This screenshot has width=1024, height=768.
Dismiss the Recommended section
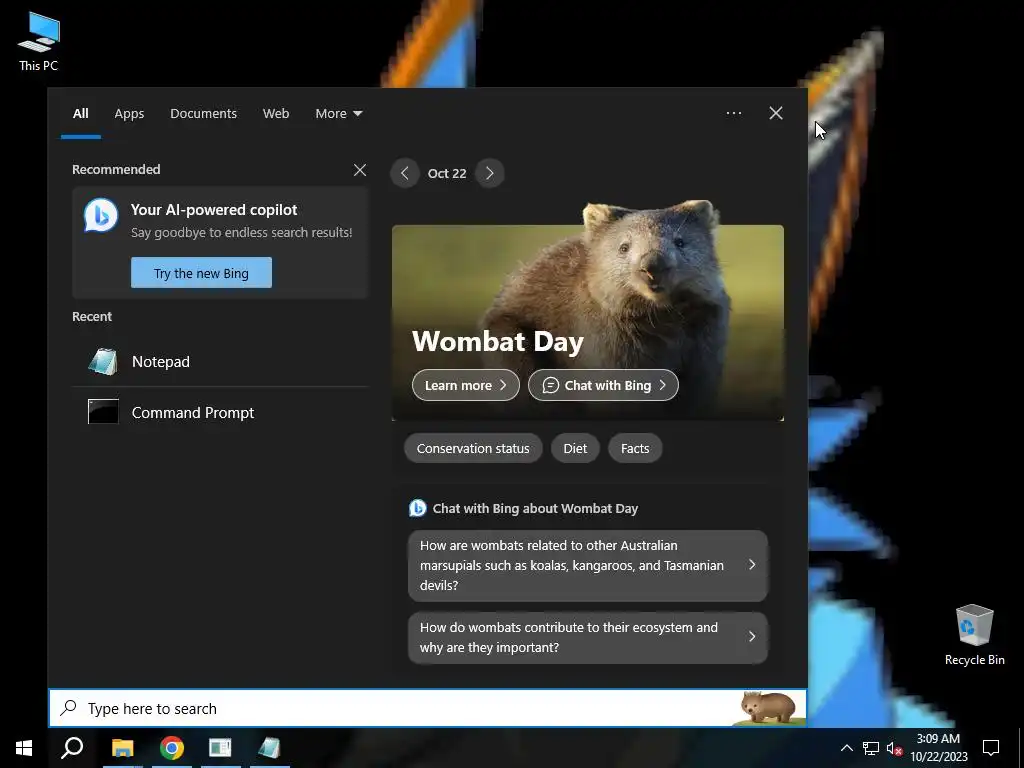click(x=360, y=170)
